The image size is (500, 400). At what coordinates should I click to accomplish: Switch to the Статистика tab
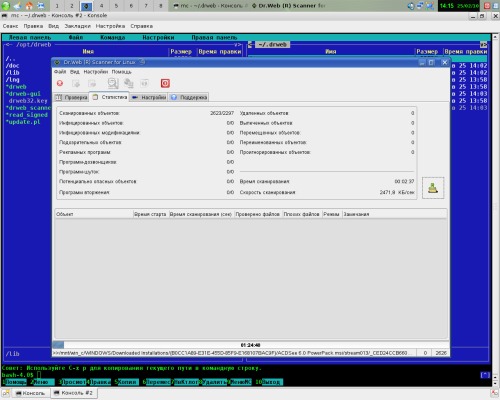click(110, 97)
